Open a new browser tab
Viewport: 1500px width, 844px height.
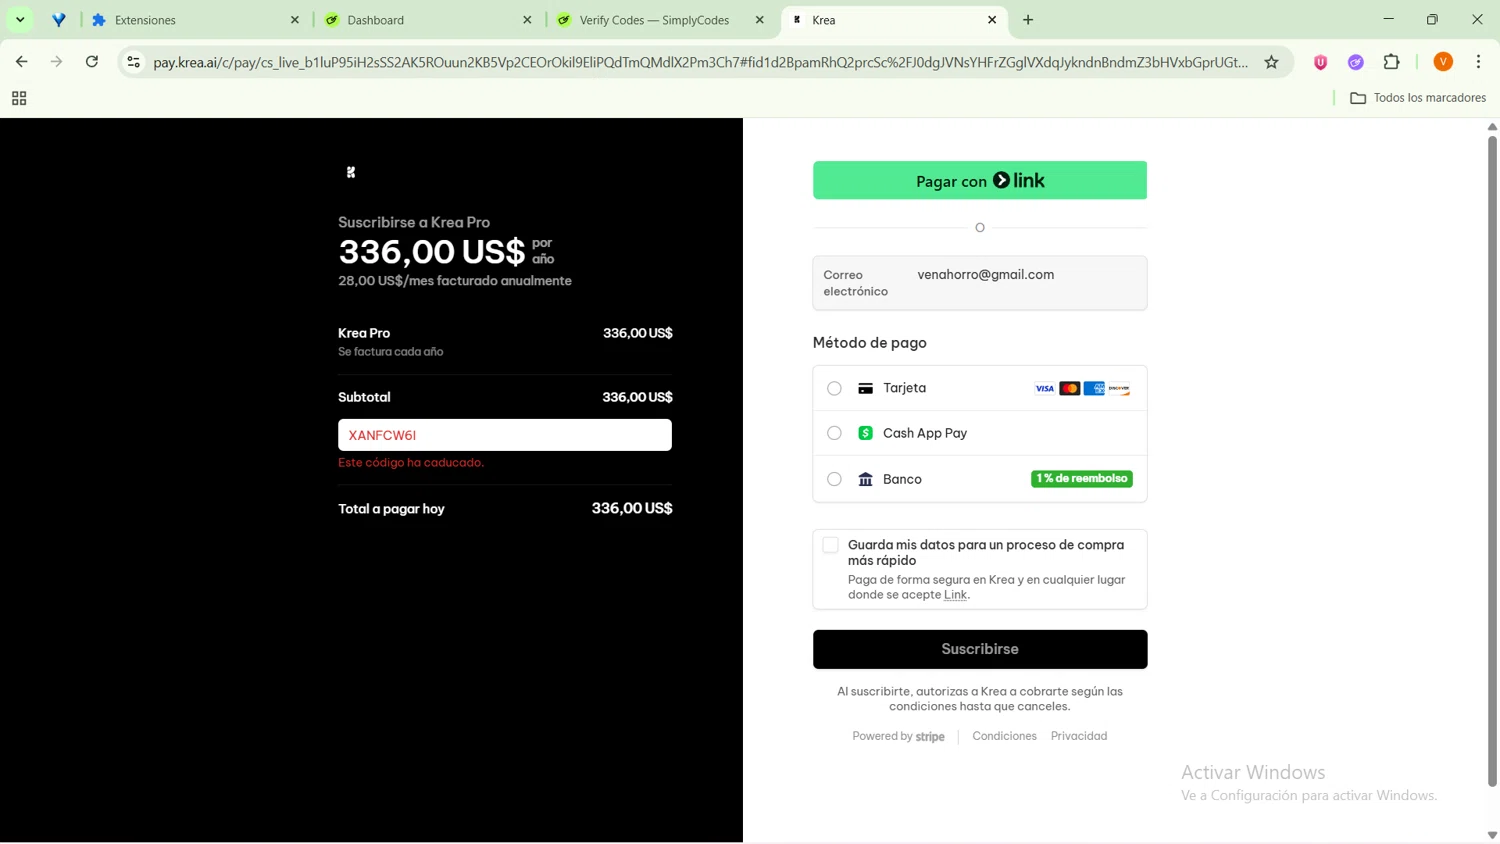point(1028,20)
